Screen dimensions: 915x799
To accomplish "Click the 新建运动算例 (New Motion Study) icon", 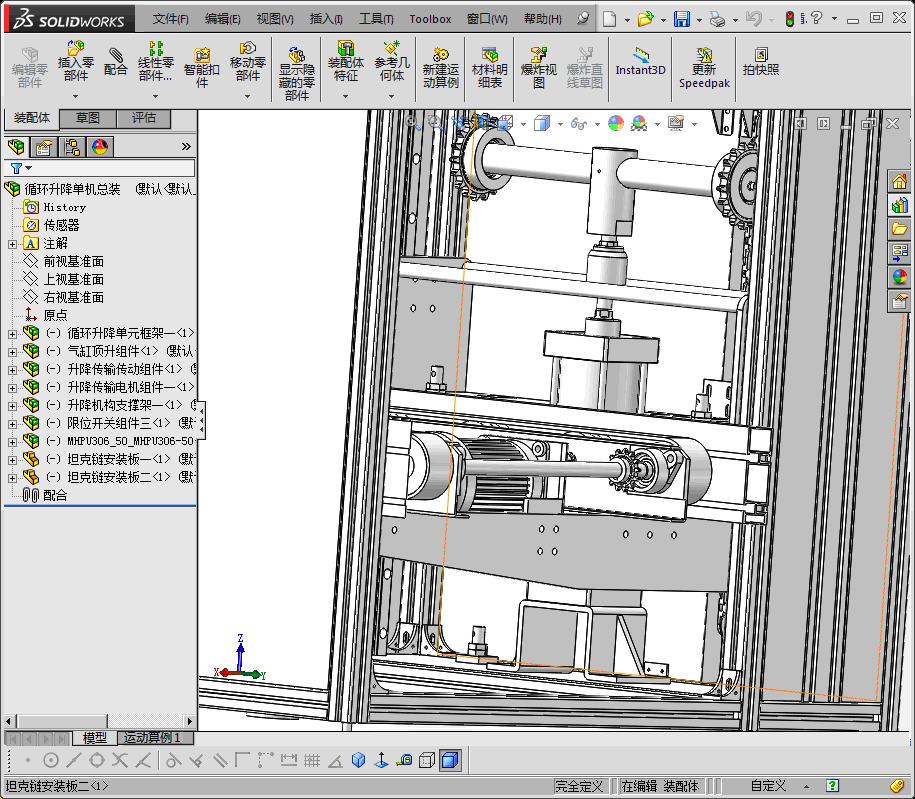I will [x=440, y=57].
